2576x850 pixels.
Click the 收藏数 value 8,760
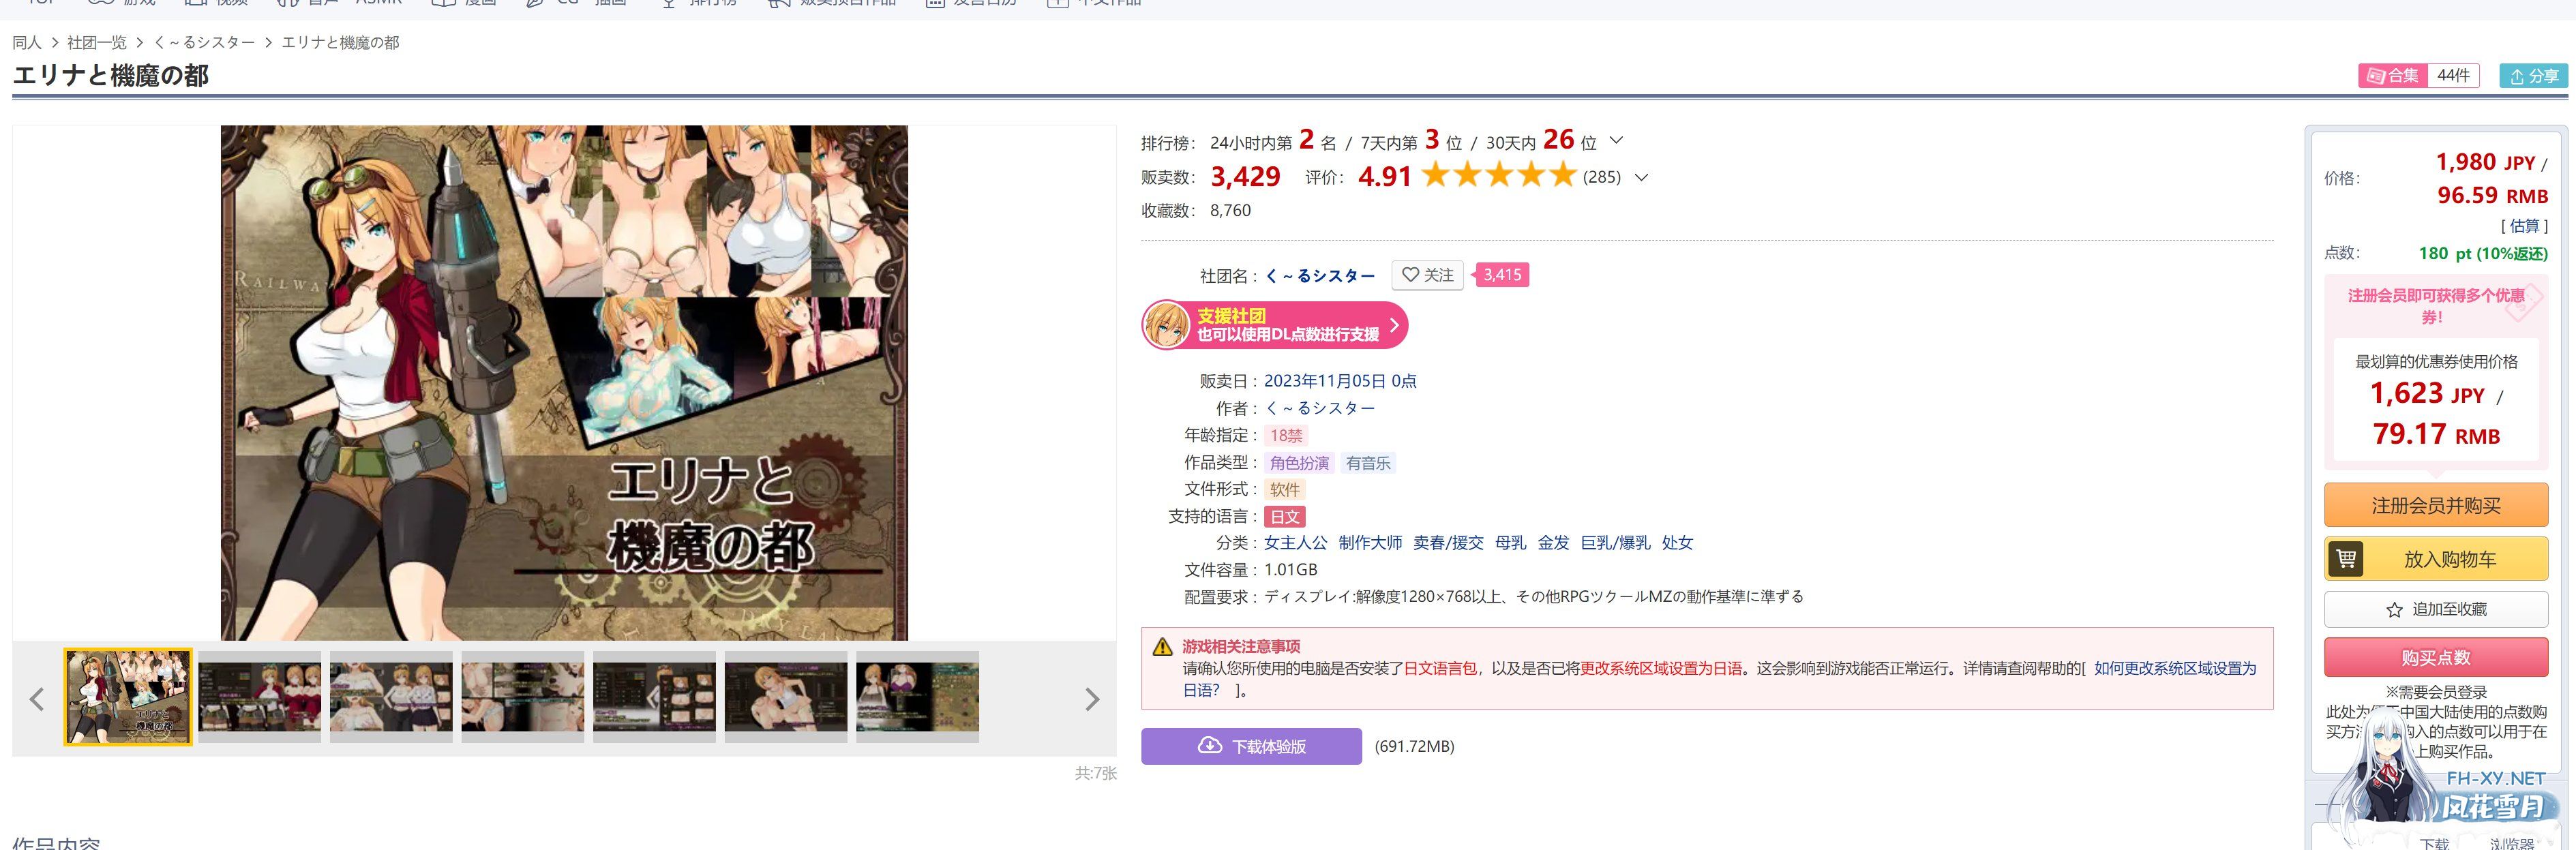pyautogui.click(x=1230, y=211)
